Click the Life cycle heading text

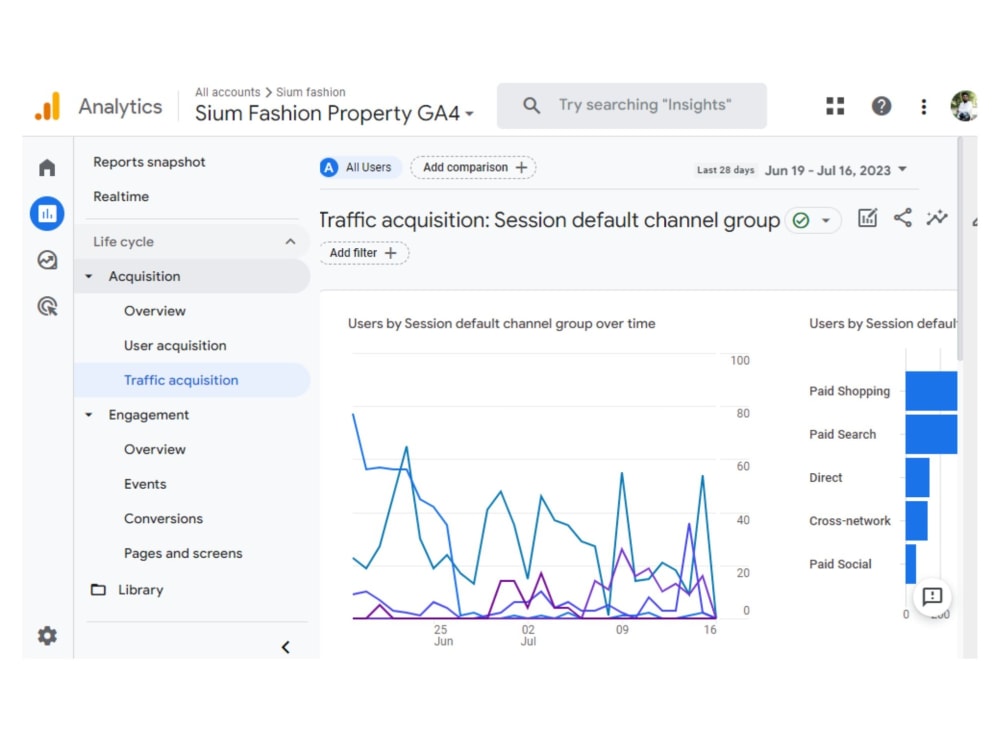[x=123, y=242]
